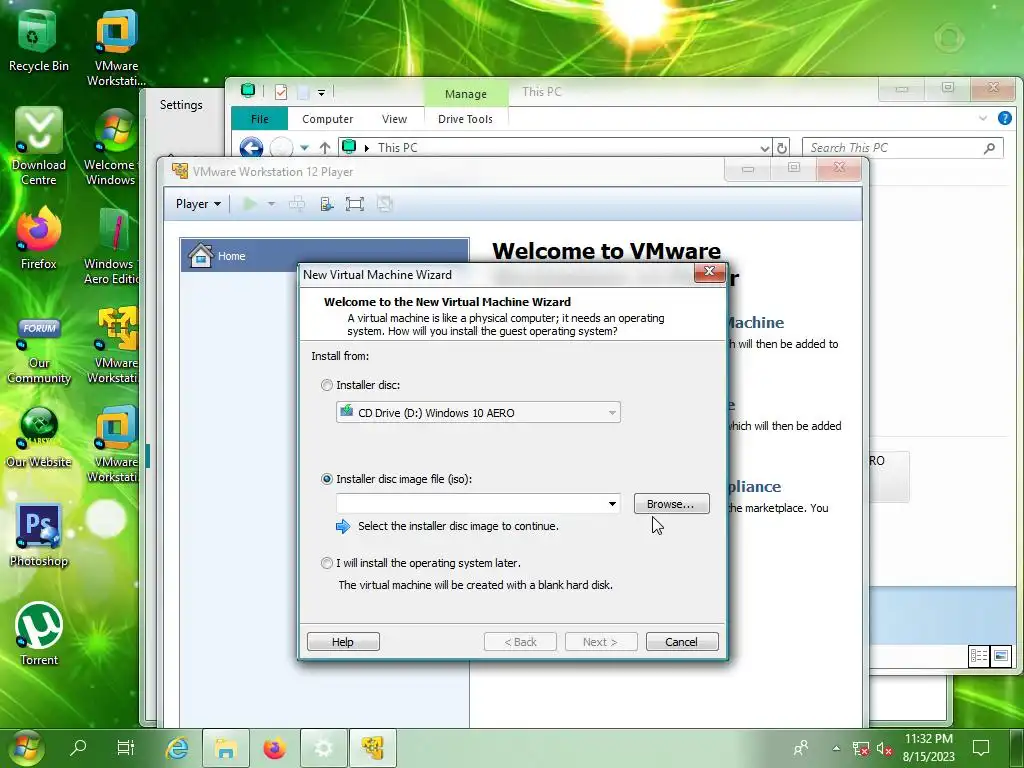This screenshot has height=768, width=1024.
Task: Click the full screen mode icon in VMware toolbar
Action: (x=355, y=204)
